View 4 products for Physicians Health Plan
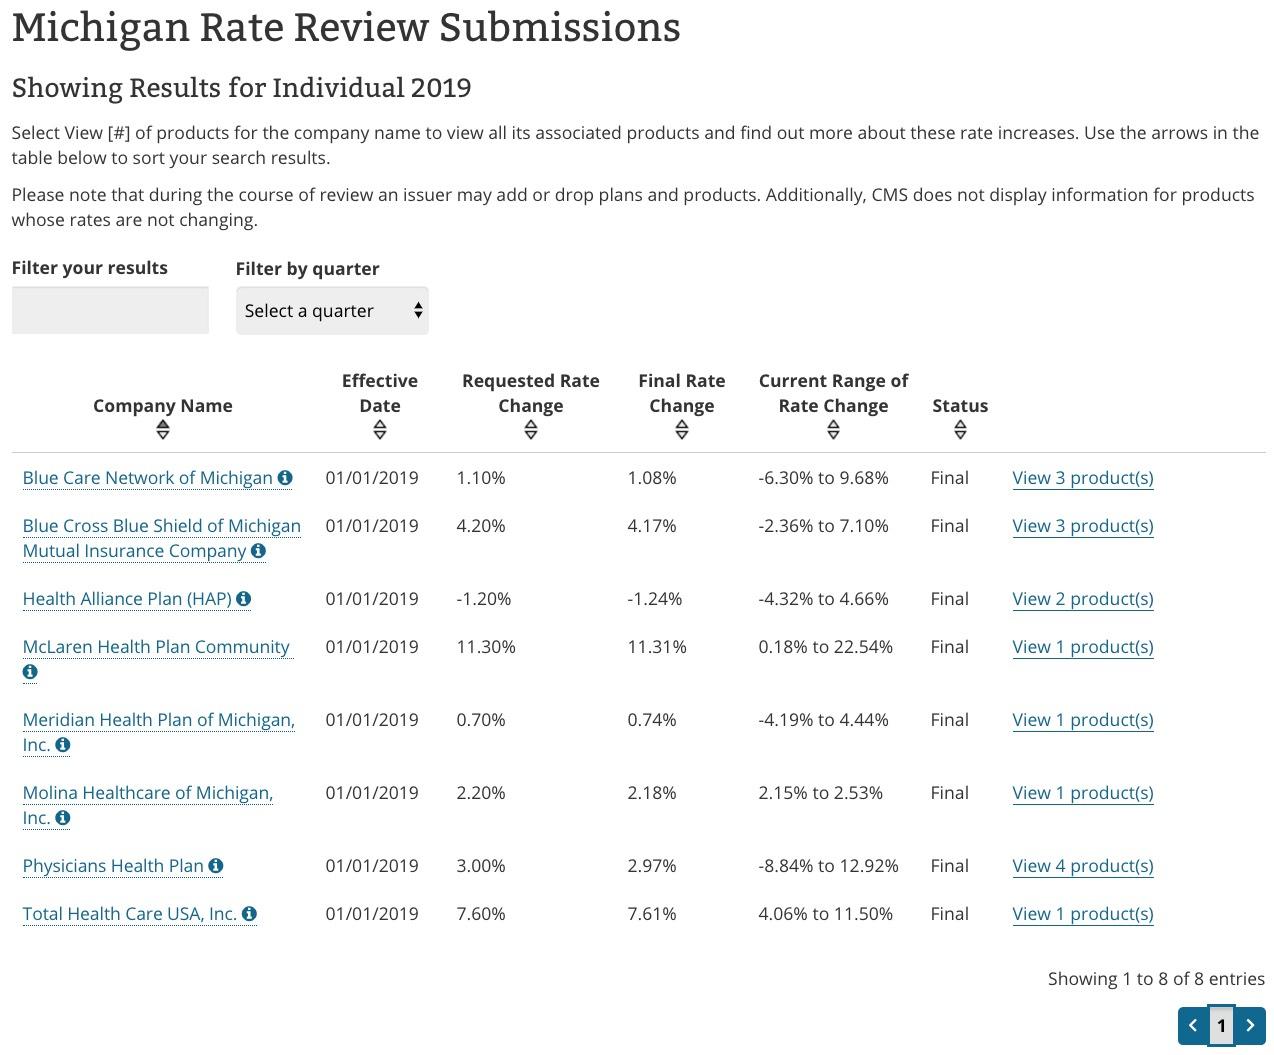 tap(1082, 866)
